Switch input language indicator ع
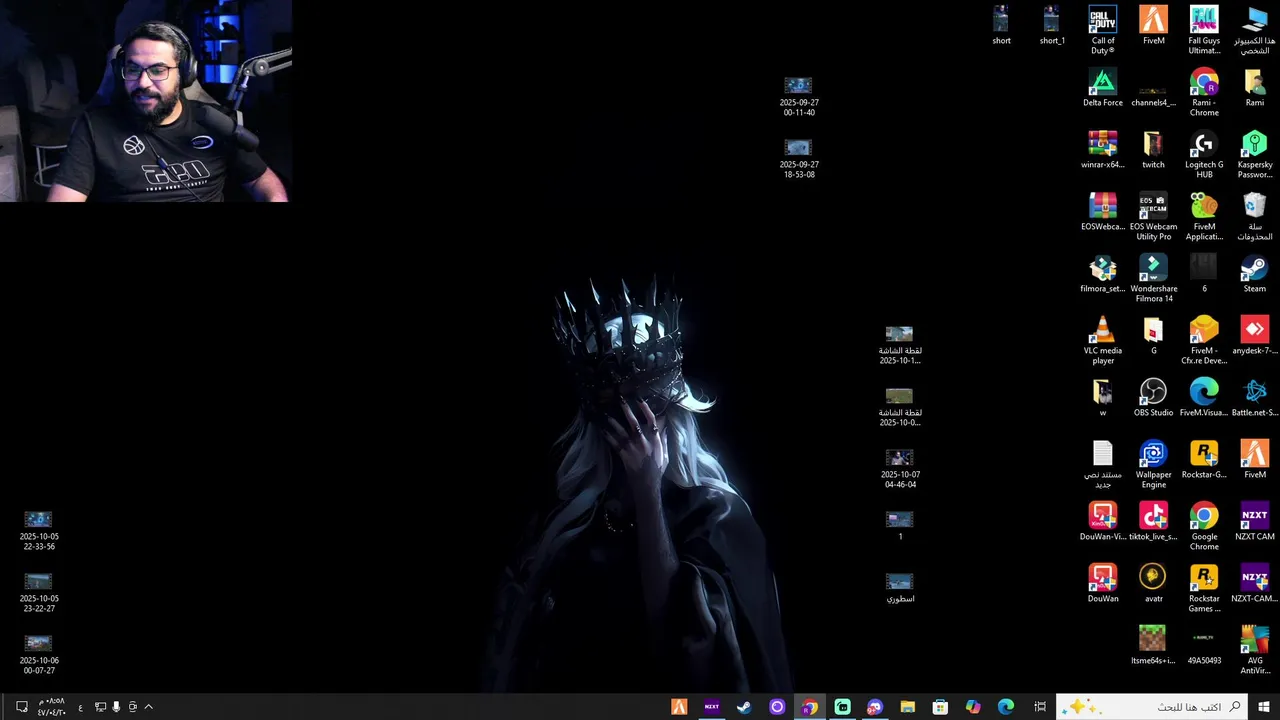The width and height of the screenshot is (1280, 720). pos(81,707)
